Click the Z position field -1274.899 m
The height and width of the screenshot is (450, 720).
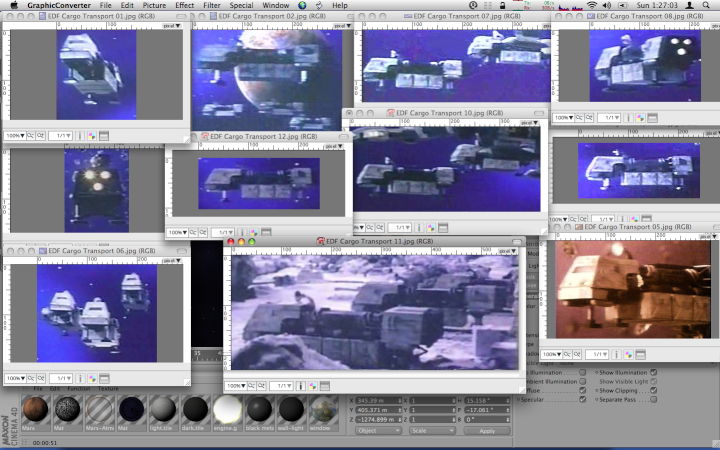point(379,419)
